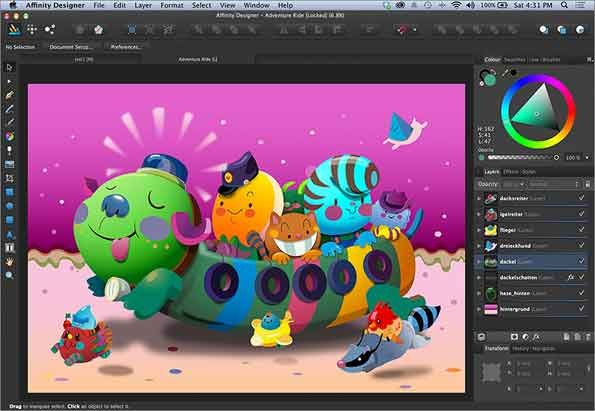Click the mask layer icon in Layers footer
This screenshot has height=411, width=595.
[514, 337]
